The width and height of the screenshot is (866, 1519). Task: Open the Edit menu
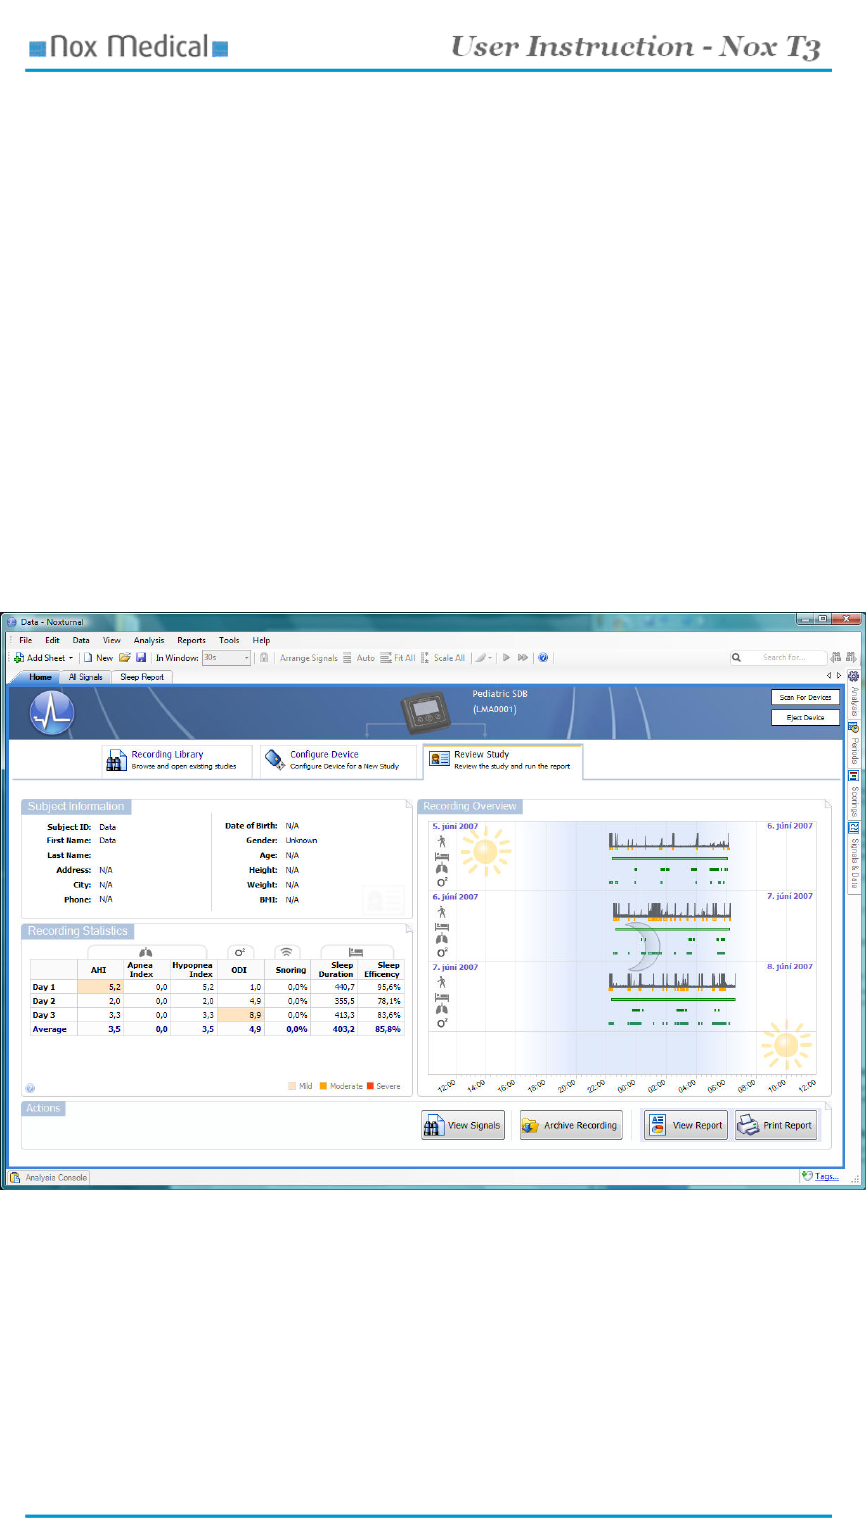pos(52,640)
